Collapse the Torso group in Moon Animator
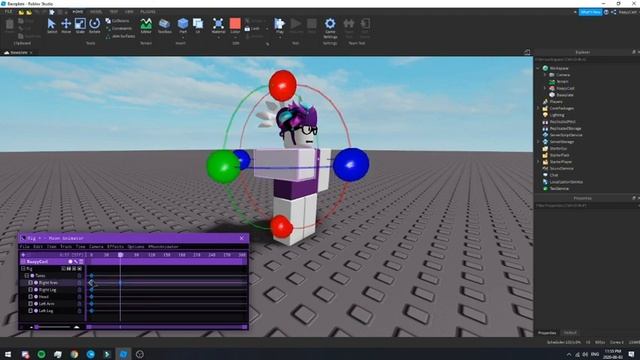640x360 pixels. [27, 276]
